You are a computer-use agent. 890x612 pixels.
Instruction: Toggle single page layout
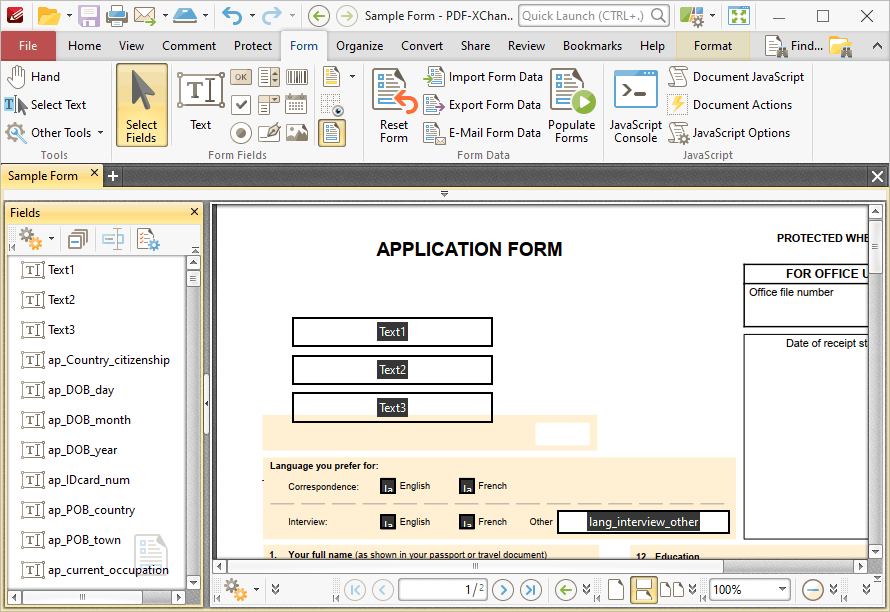pos(616,590)
